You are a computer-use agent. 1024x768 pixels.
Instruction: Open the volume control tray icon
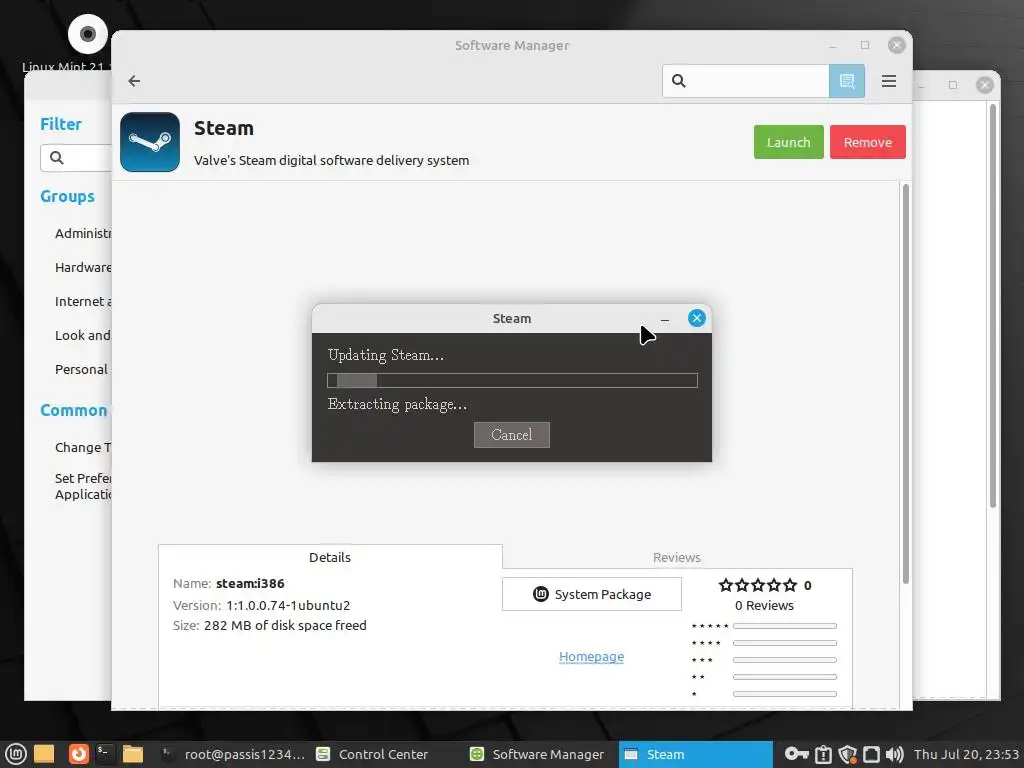895,754
